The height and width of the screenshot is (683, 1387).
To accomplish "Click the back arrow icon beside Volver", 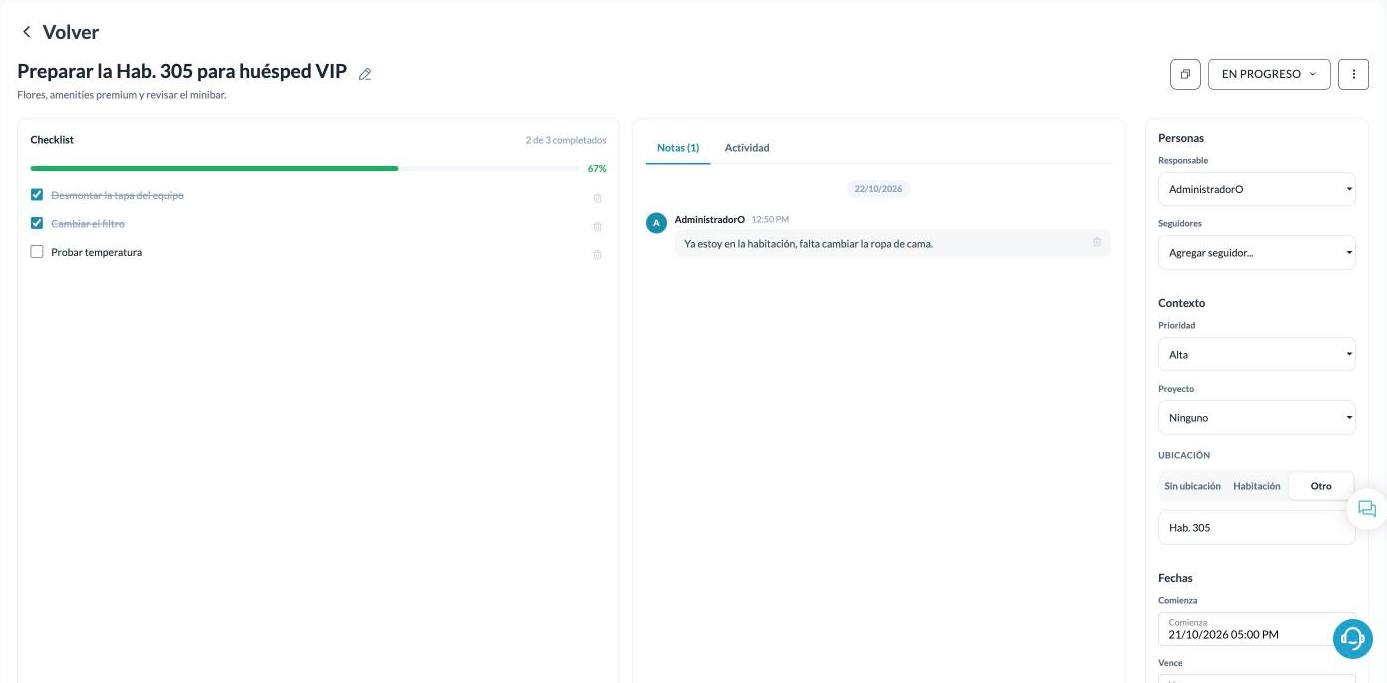I will point(26,32).
